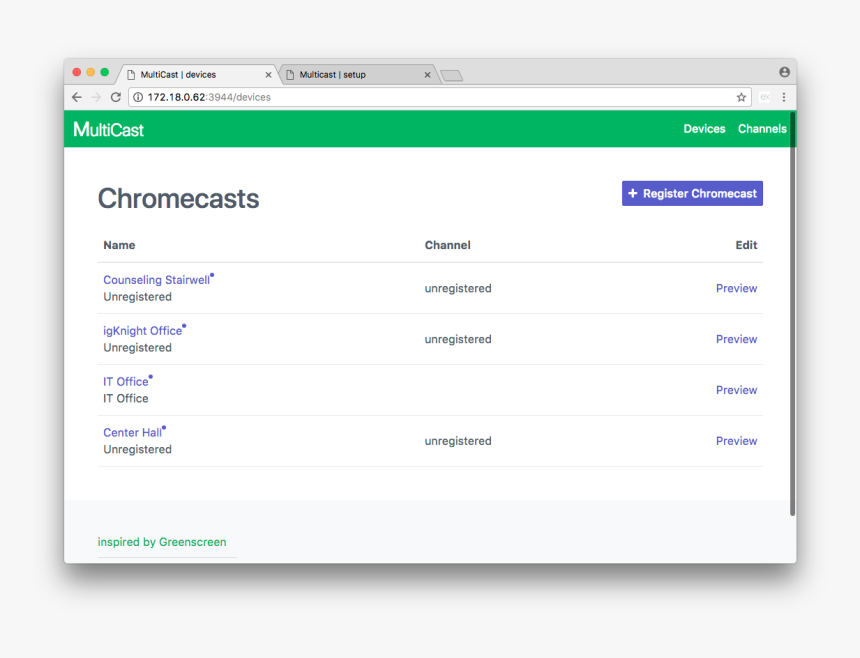Close the Multicast setup tab
The height and width of the screenshot is (658, 860).
(427, 75)
